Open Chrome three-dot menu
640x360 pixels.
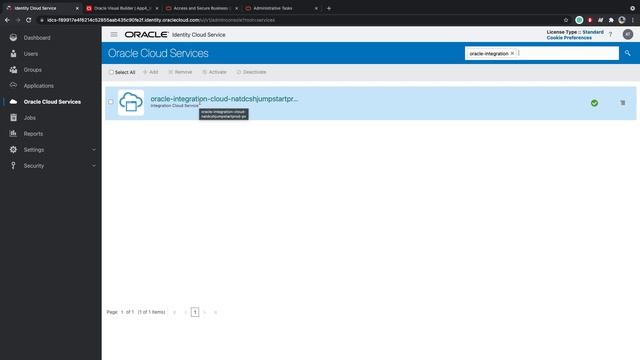click(633, 20)
